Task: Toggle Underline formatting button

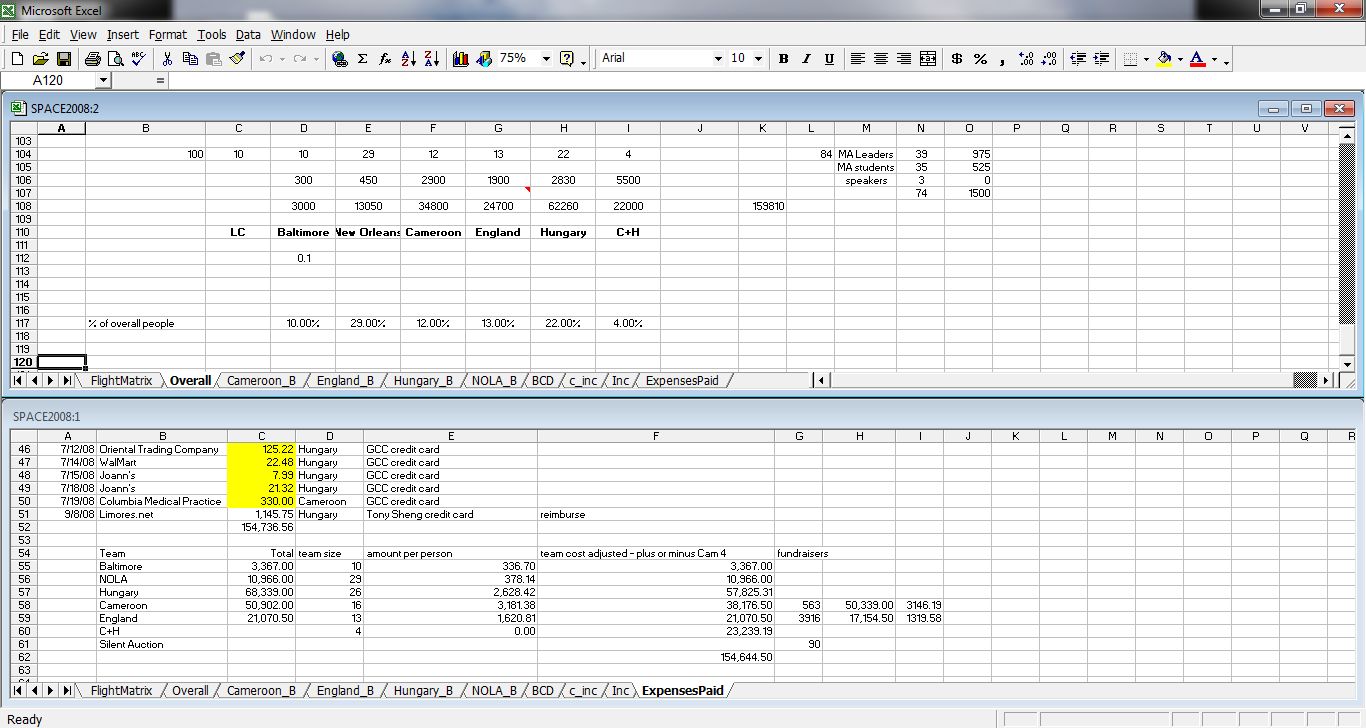Action: [829, 59]
